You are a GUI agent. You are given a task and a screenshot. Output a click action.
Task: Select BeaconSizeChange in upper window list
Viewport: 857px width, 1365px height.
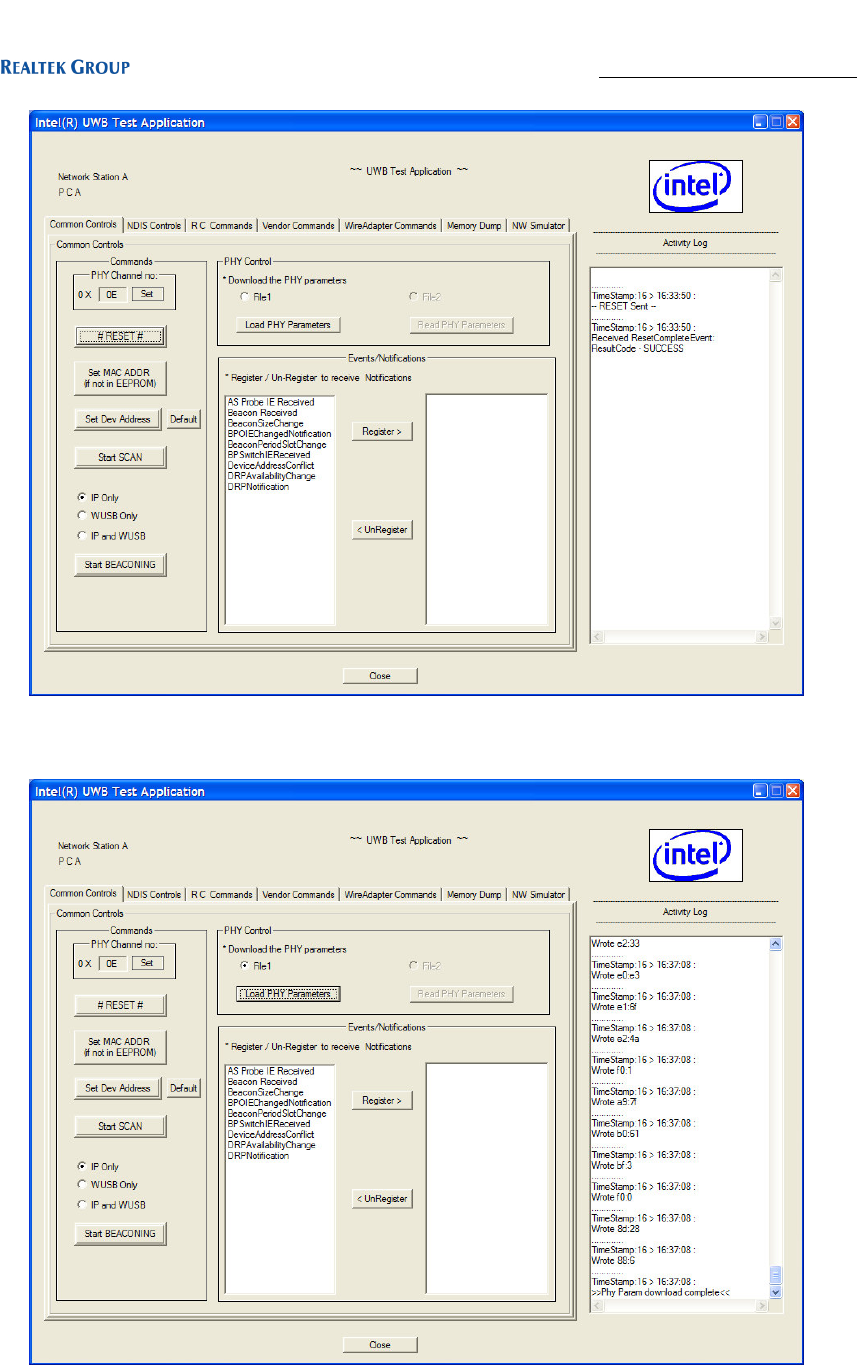266,423
